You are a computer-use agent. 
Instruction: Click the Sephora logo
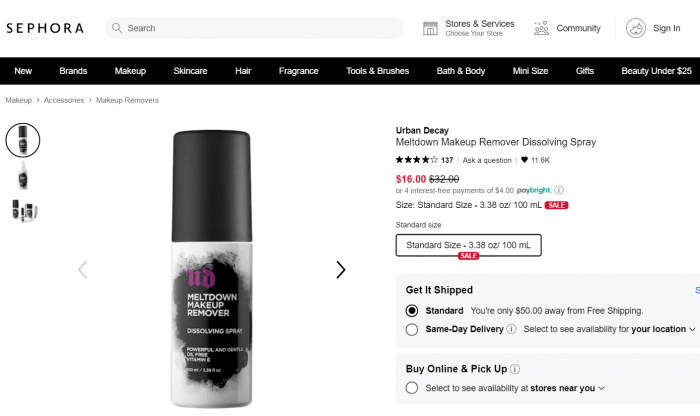45,28
